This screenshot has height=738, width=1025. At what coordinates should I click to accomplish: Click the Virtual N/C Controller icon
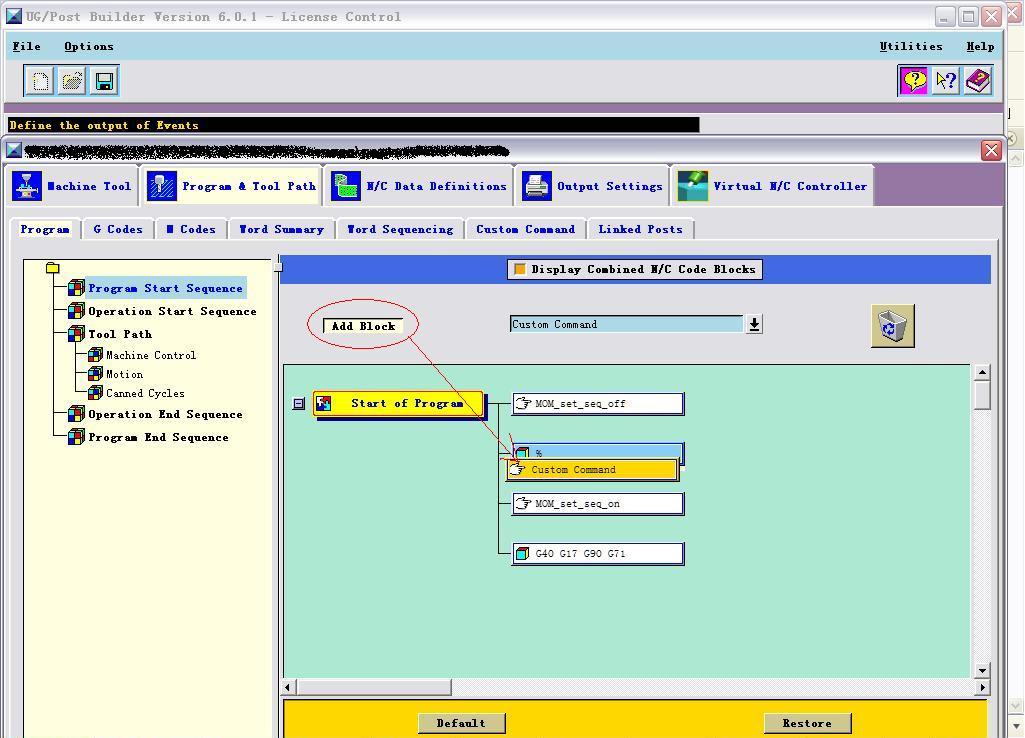(x=693, y=186)
